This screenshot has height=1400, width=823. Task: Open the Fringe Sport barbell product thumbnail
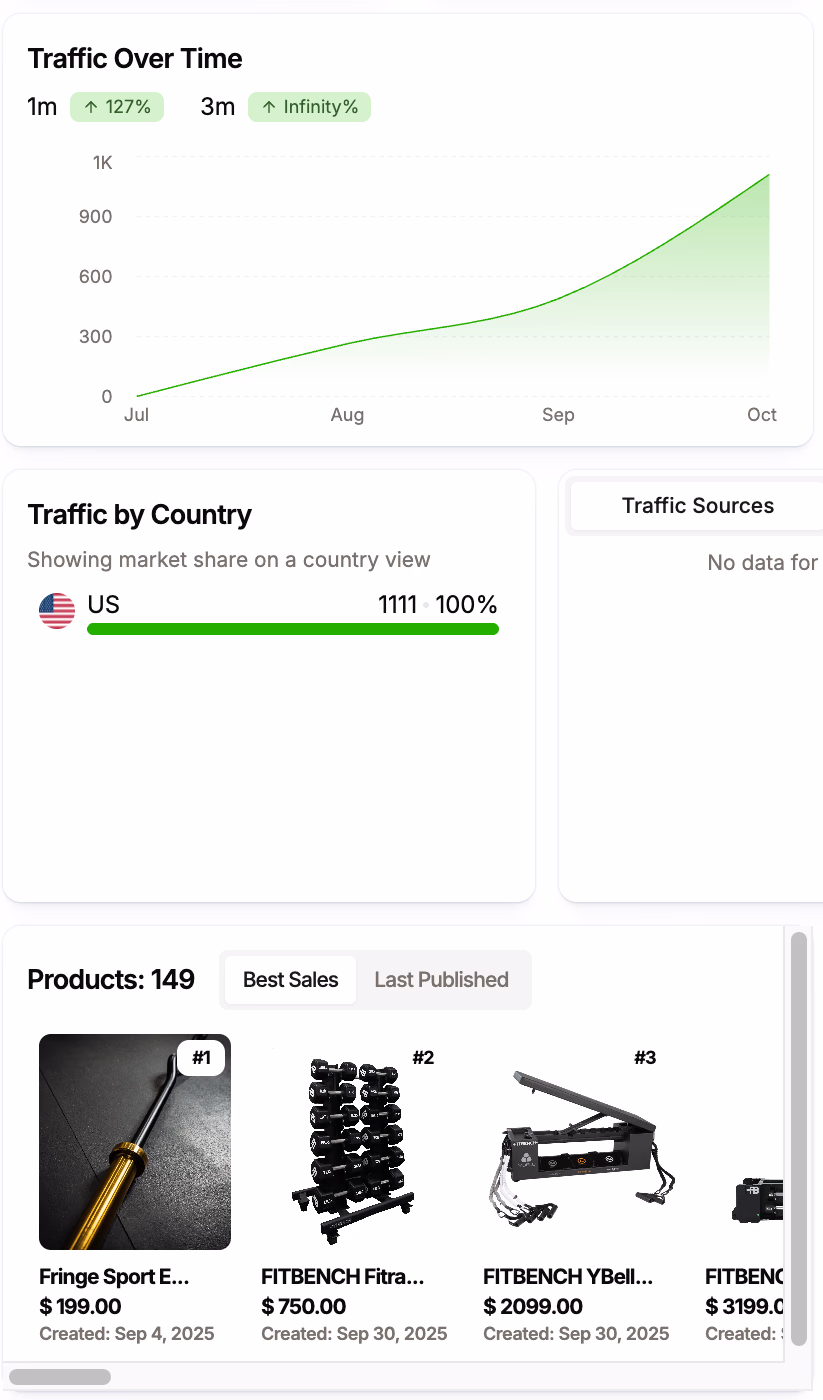134,1141
